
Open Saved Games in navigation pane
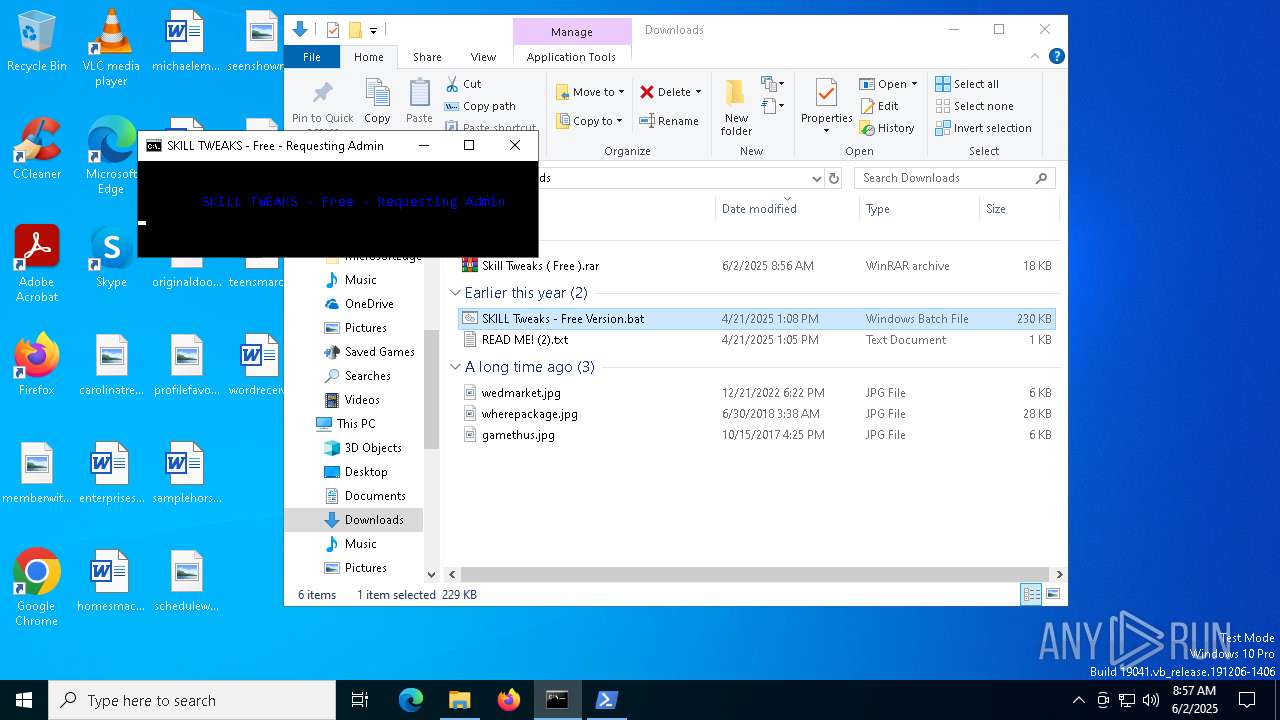tap(369, 352)
